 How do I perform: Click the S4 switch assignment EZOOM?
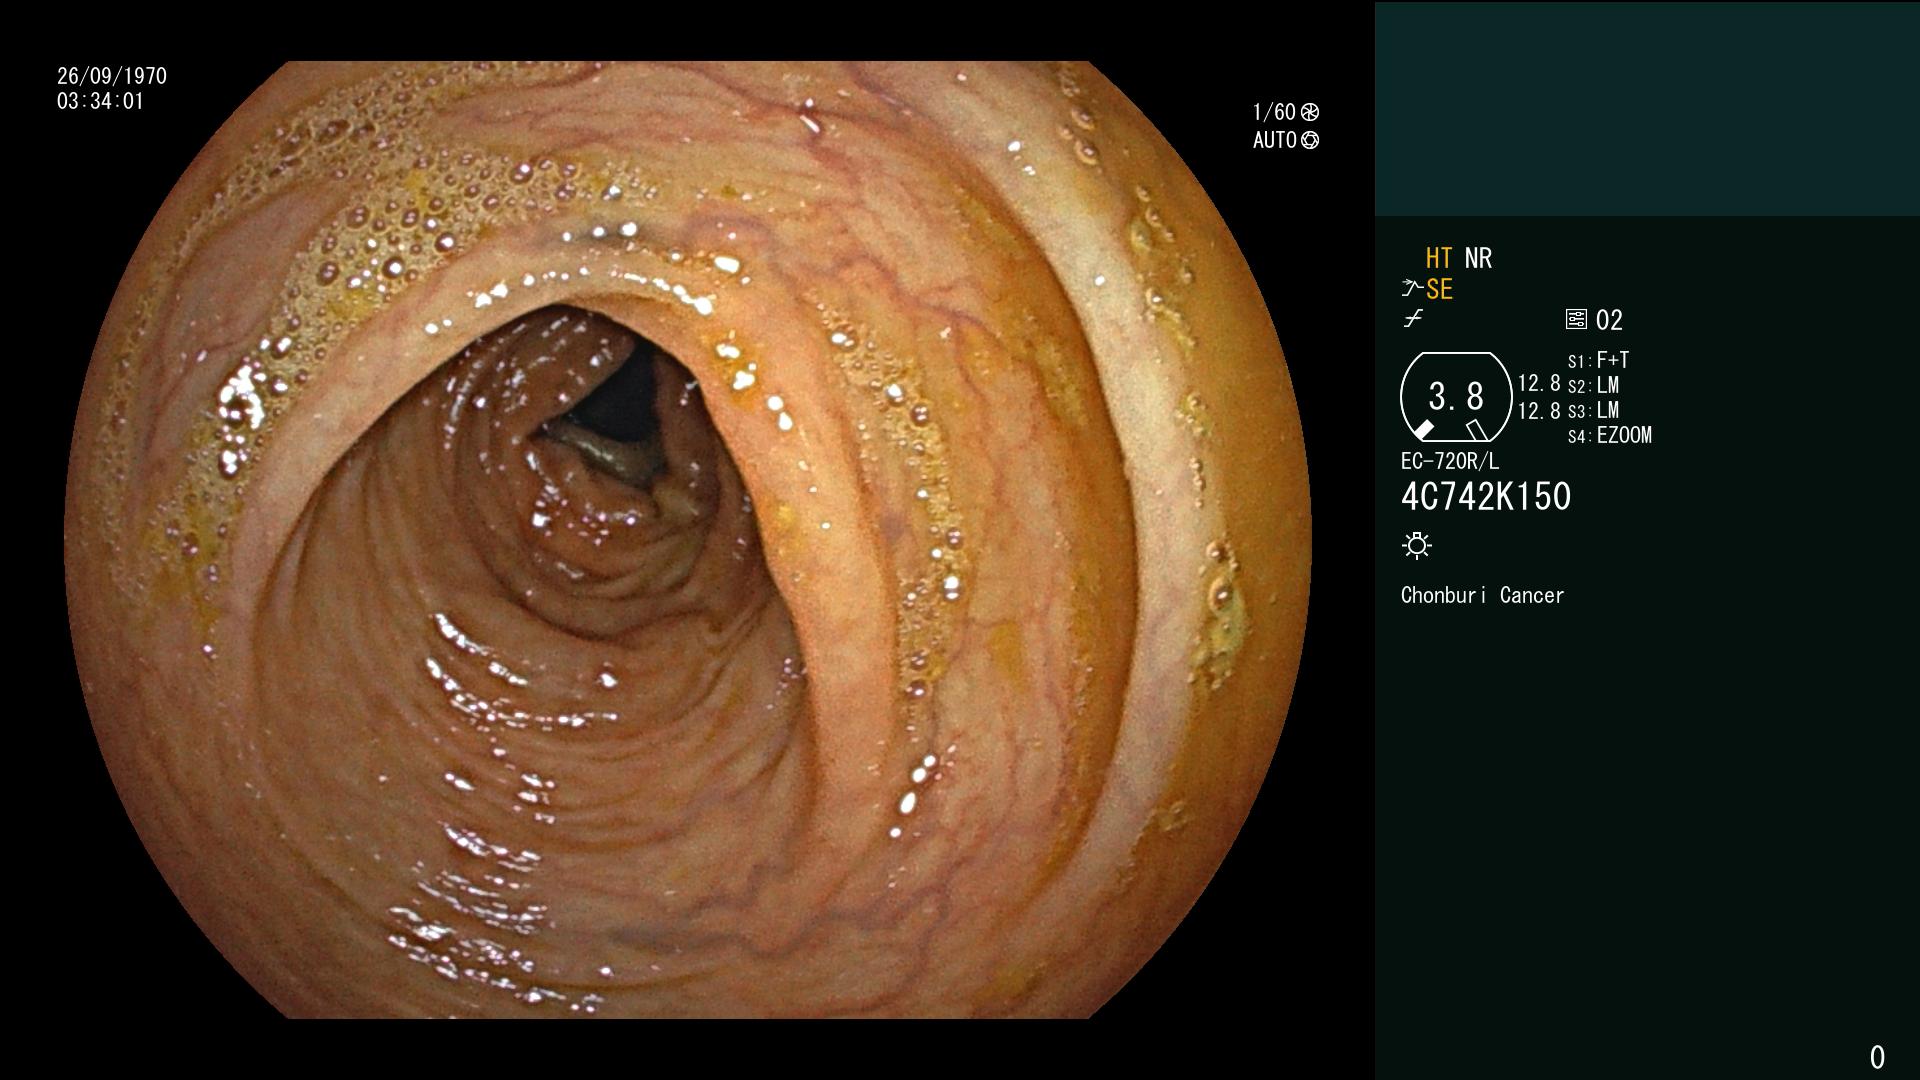click(x=1610, y=435)
